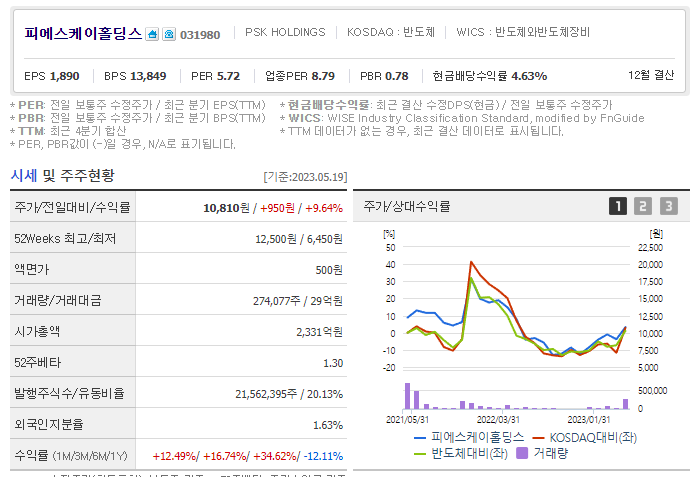The width and height of the screenshot is (700, 477).
Task: Click the 발행주식수/유동비율 row label
Action: pyautogui.click(x=69, y=393)
